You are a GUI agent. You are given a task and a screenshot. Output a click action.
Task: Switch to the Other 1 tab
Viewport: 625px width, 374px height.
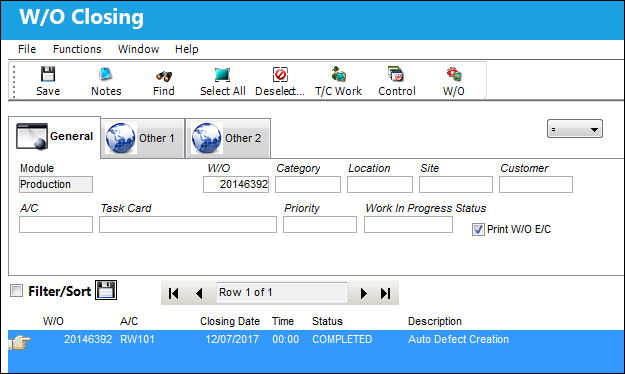[x=143, y=138]
